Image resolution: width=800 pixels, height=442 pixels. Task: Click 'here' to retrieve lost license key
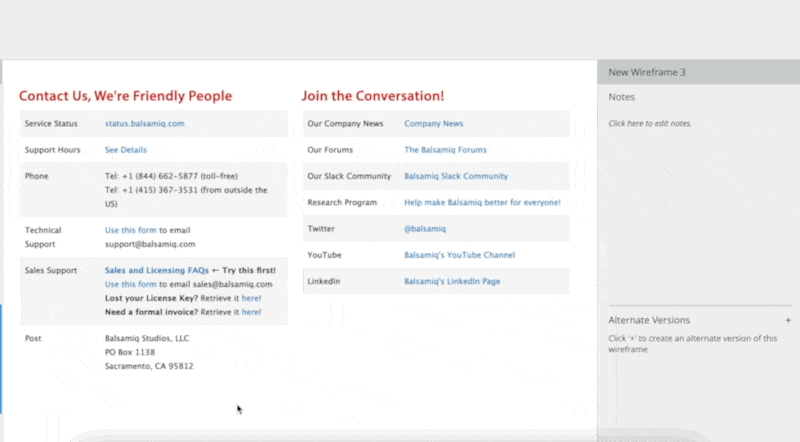pyautogui.click(x=251, y=298)
